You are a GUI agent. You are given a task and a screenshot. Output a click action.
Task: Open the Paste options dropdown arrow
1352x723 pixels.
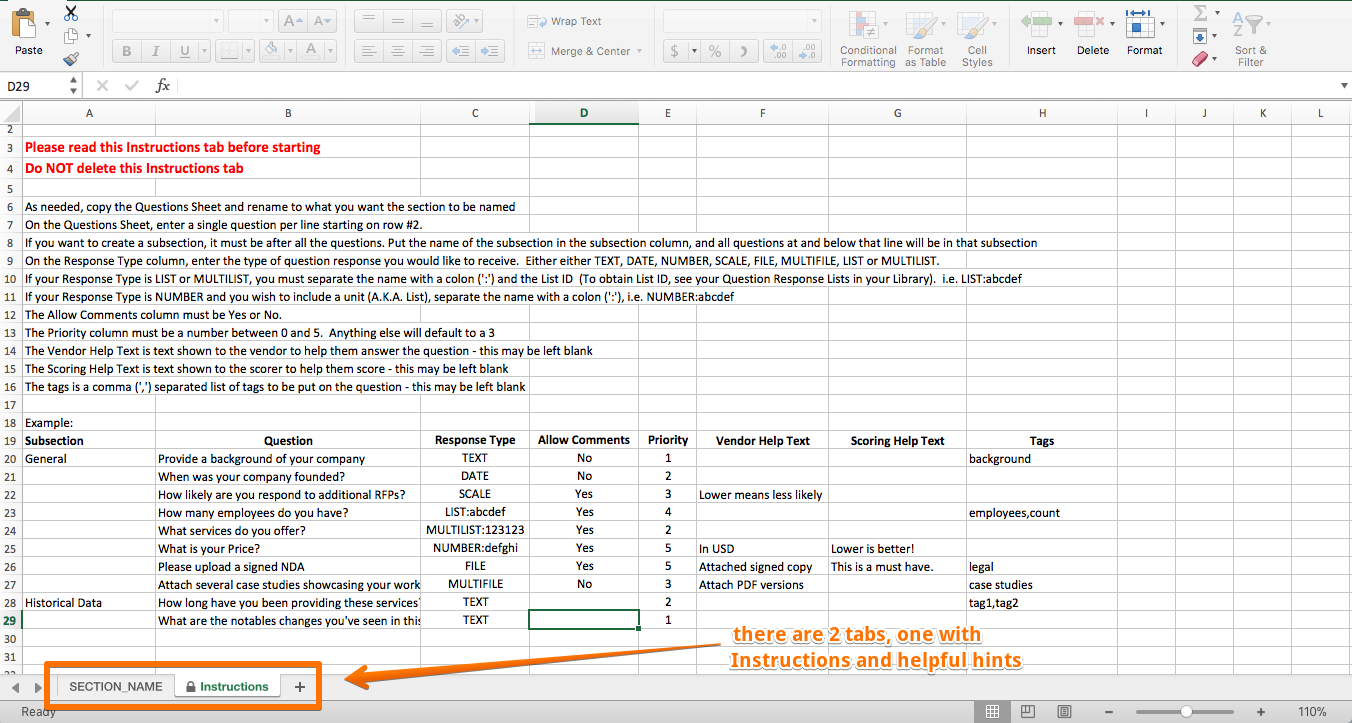(x=47, y=22)
